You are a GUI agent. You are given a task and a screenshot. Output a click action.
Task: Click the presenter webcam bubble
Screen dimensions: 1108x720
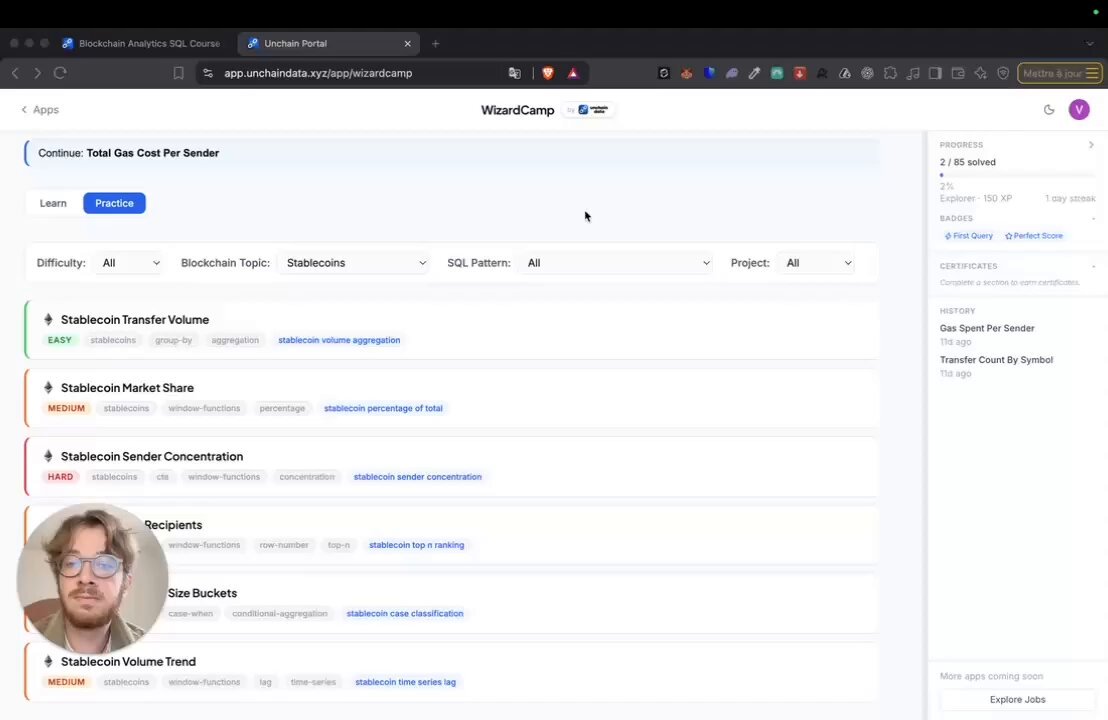click(x=93, y=578)
